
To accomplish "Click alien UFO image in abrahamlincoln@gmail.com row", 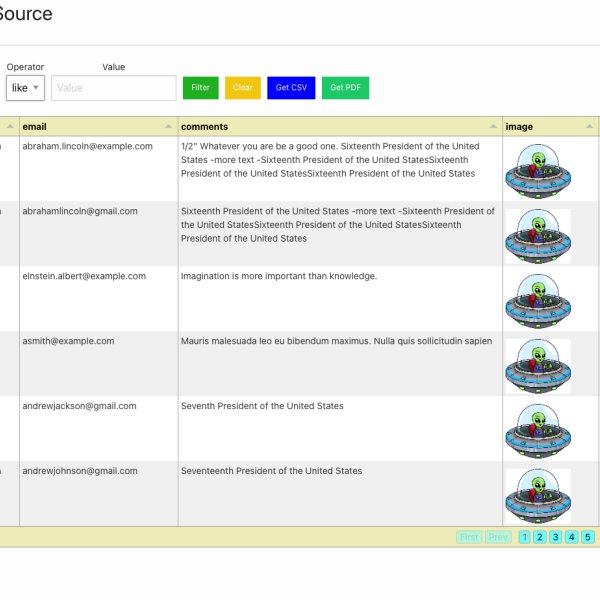I will [538, 235].
